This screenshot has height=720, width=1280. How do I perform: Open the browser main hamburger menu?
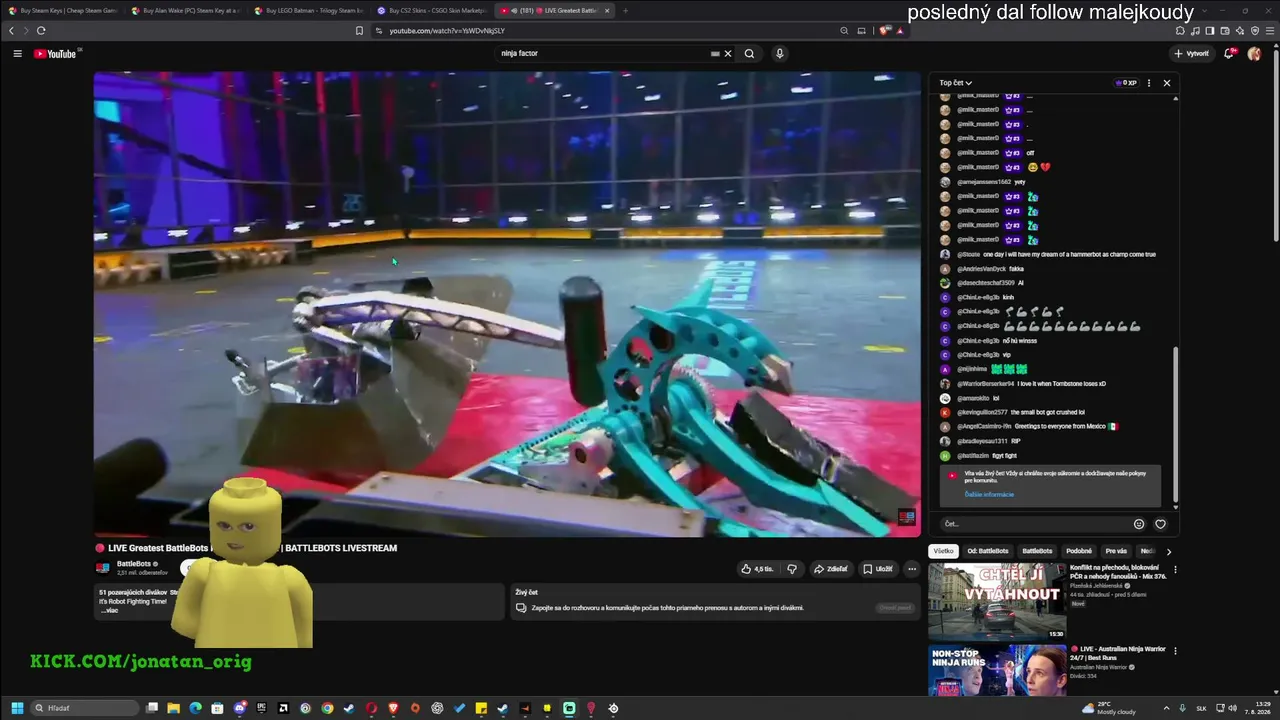[1270, 31]
